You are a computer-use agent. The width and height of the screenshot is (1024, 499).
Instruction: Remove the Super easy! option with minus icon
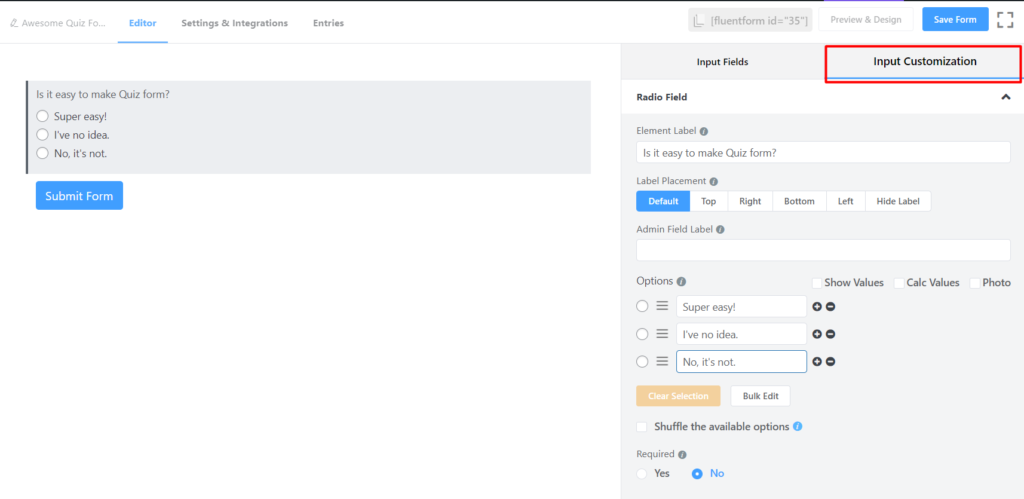pos(830,306)
